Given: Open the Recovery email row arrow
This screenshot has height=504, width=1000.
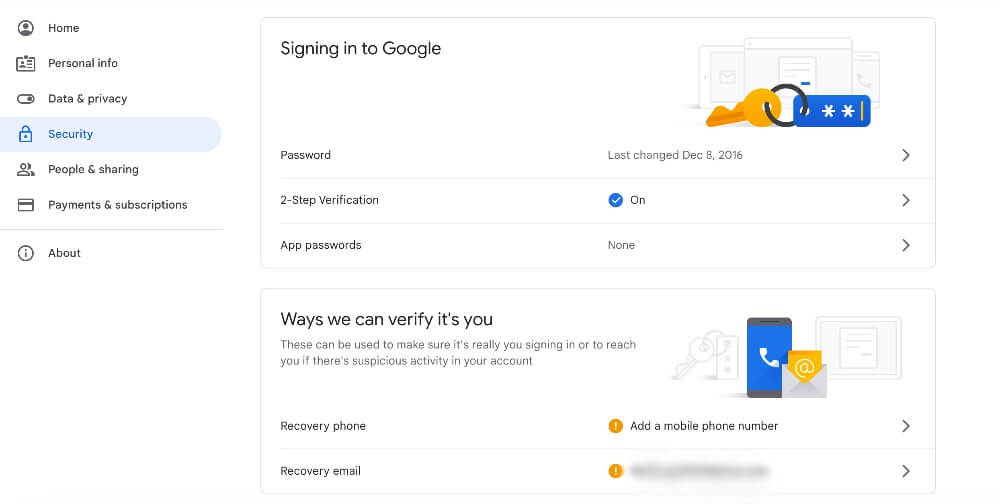Looking at the screenshot, I should [x=906, y=471].
